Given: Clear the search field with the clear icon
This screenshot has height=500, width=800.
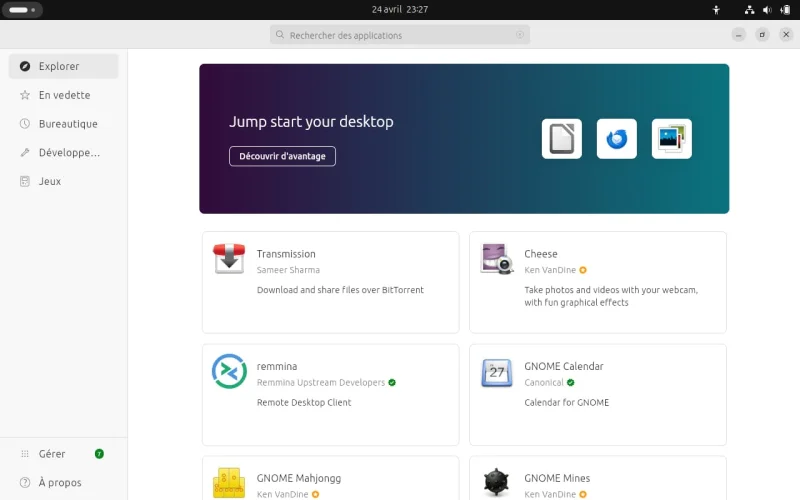Looking at the screenshot, I should click(x=520, y=35).
